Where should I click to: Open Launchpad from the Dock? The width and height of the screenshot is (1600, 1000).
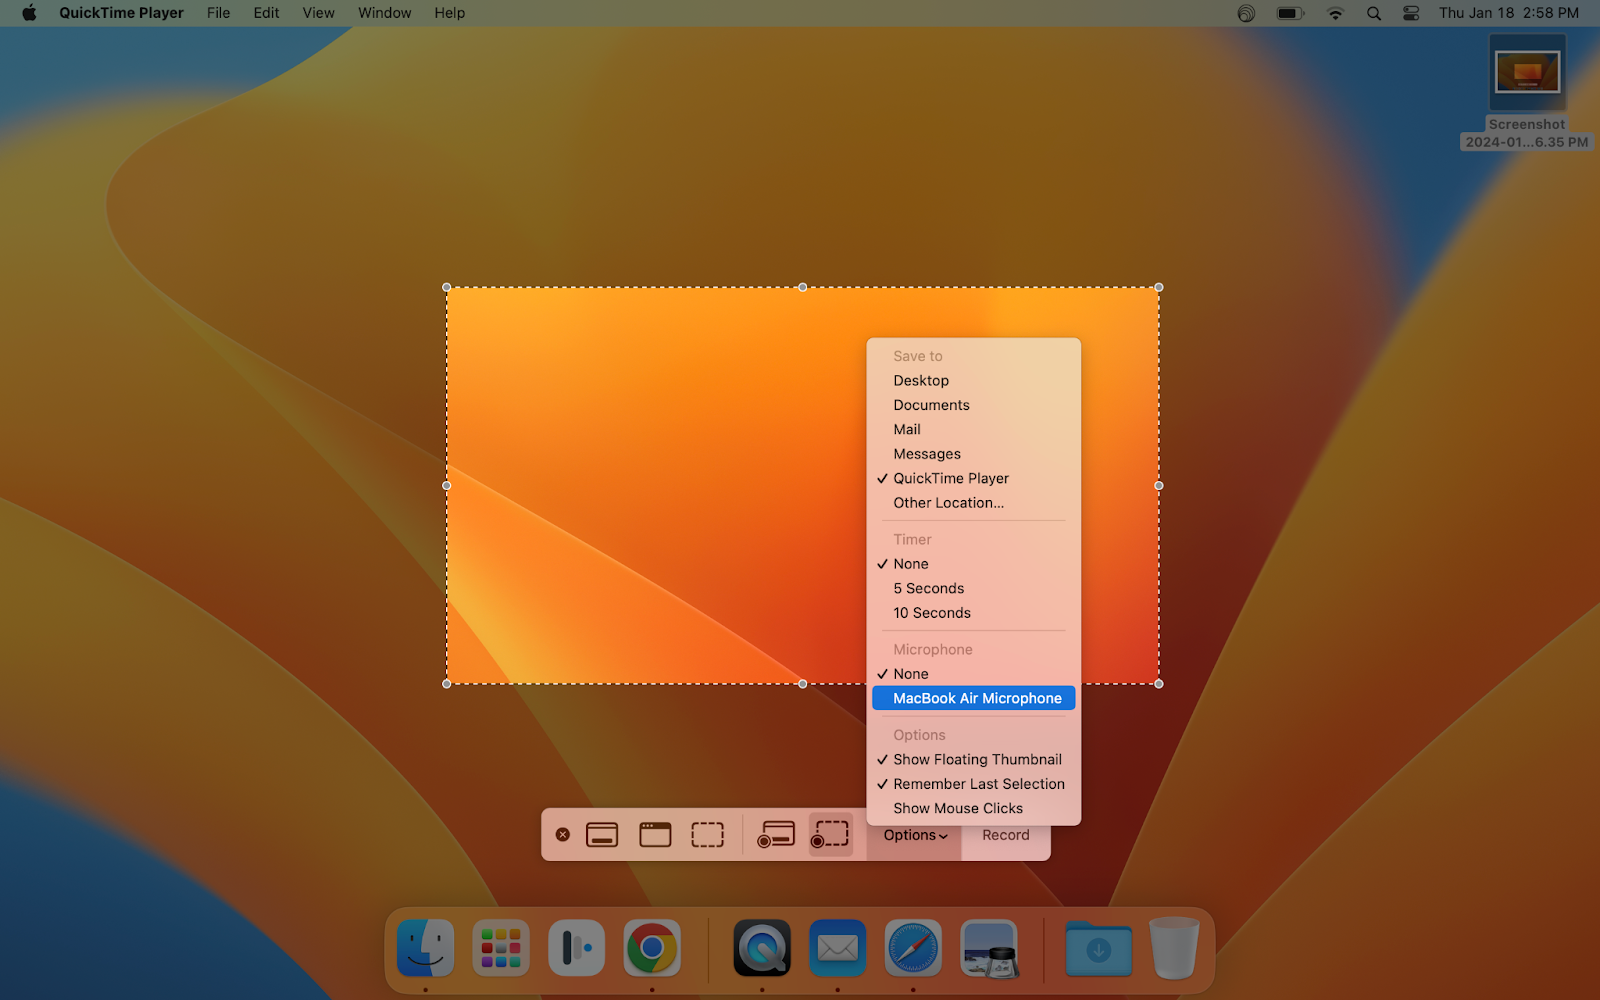[501, 947]
